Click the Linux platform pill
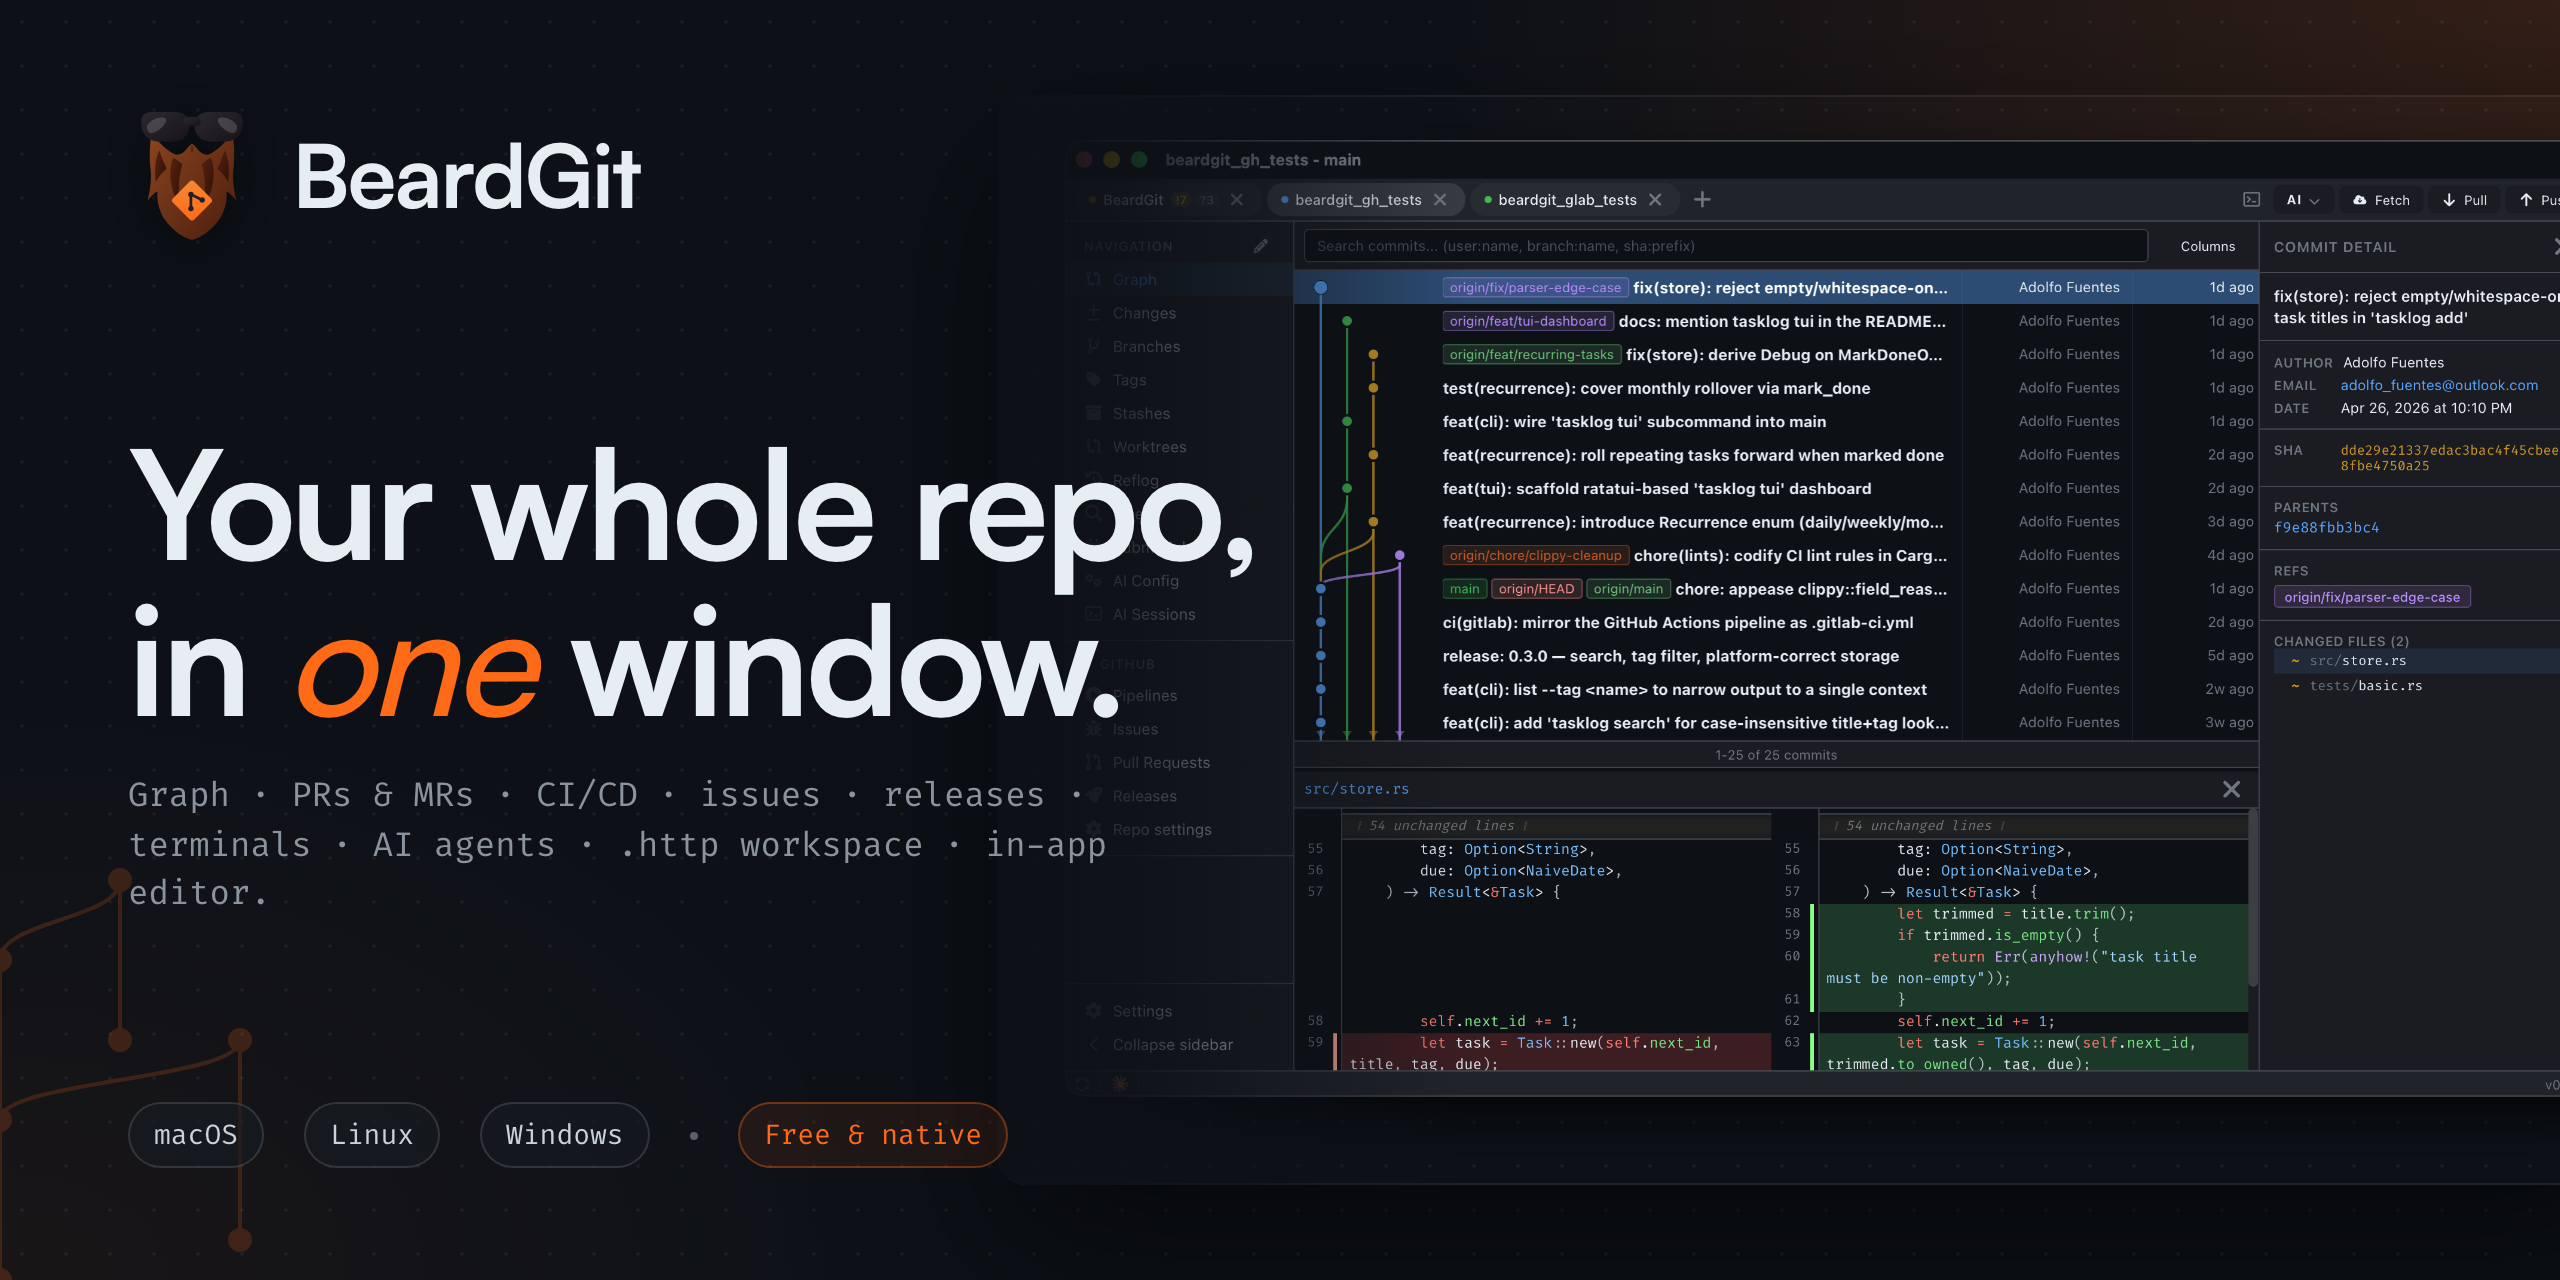This screenshot has width=2560, height=1280. point(372,1134)
